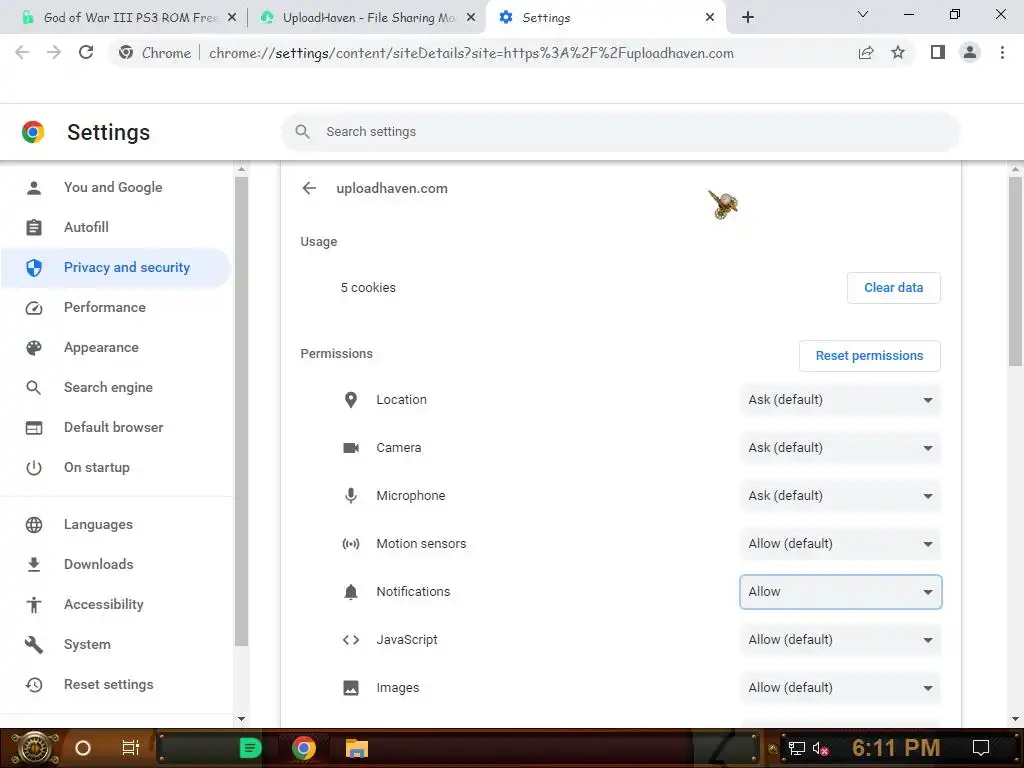This screenshot has width=1024, height=768.
Task: Open the Images permission dropdown
Action: click(840, 688)
